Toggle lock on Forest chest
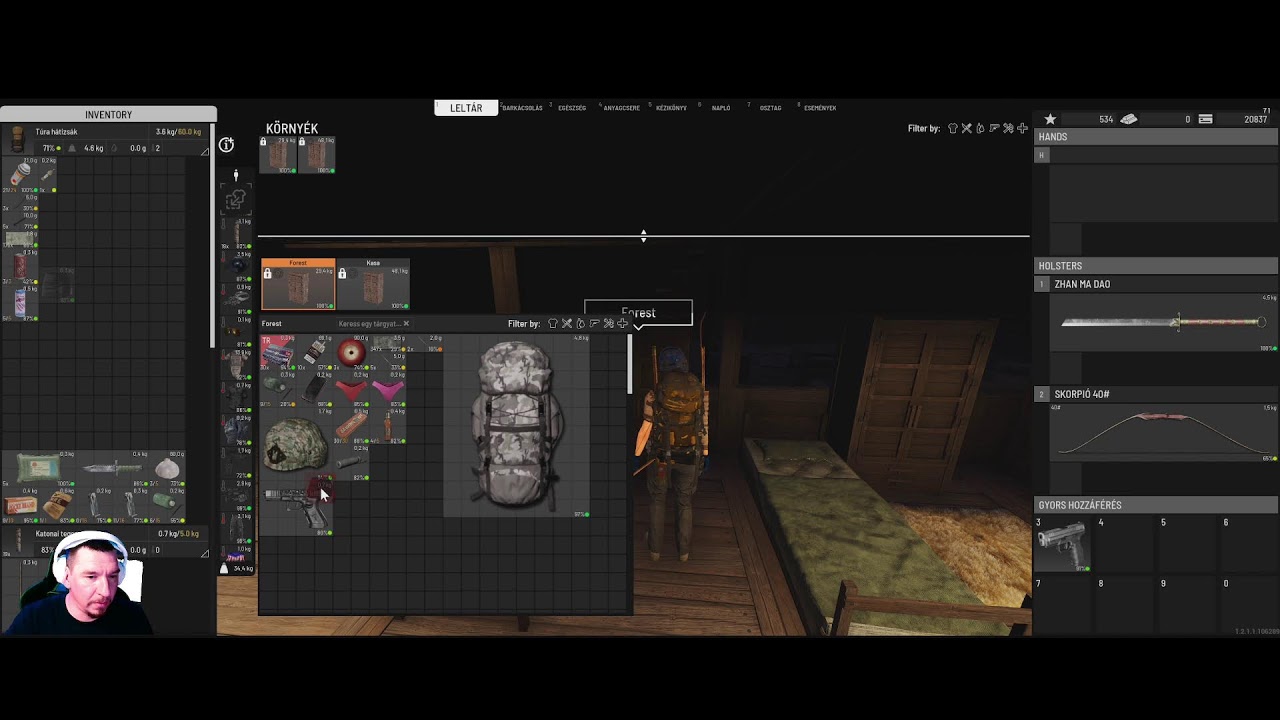This screenshot has height=720, width=1280. tap(267, 274)
